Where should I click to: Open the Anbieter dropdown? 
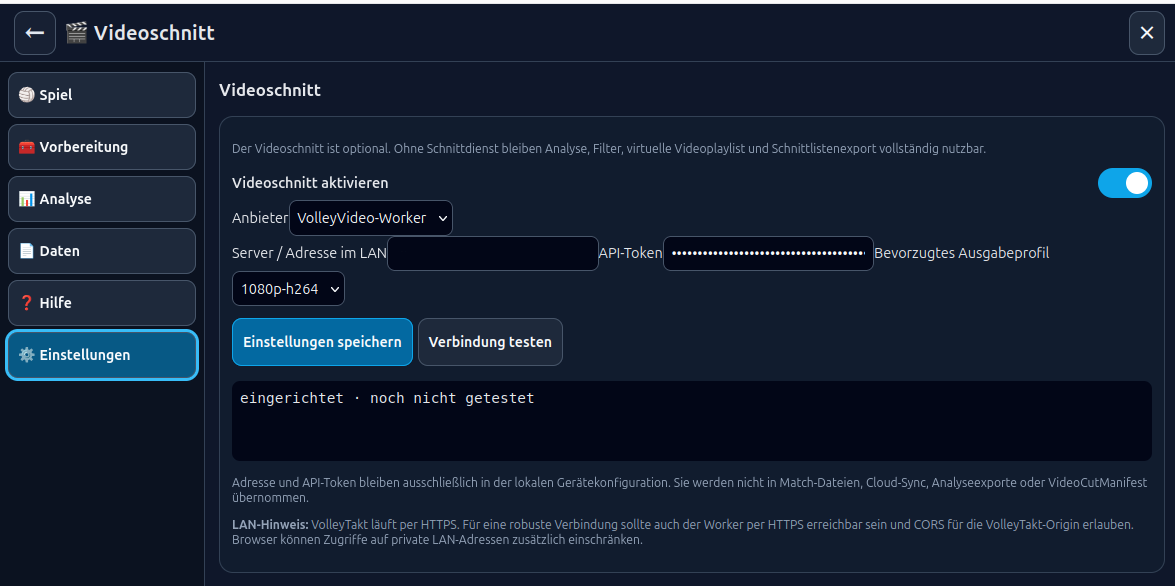[x=371, y=218]
